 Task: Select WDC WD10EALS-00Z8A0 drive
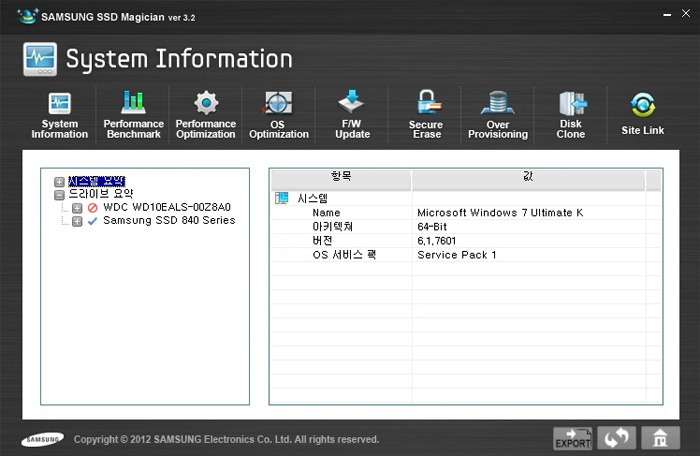point(167,207)
